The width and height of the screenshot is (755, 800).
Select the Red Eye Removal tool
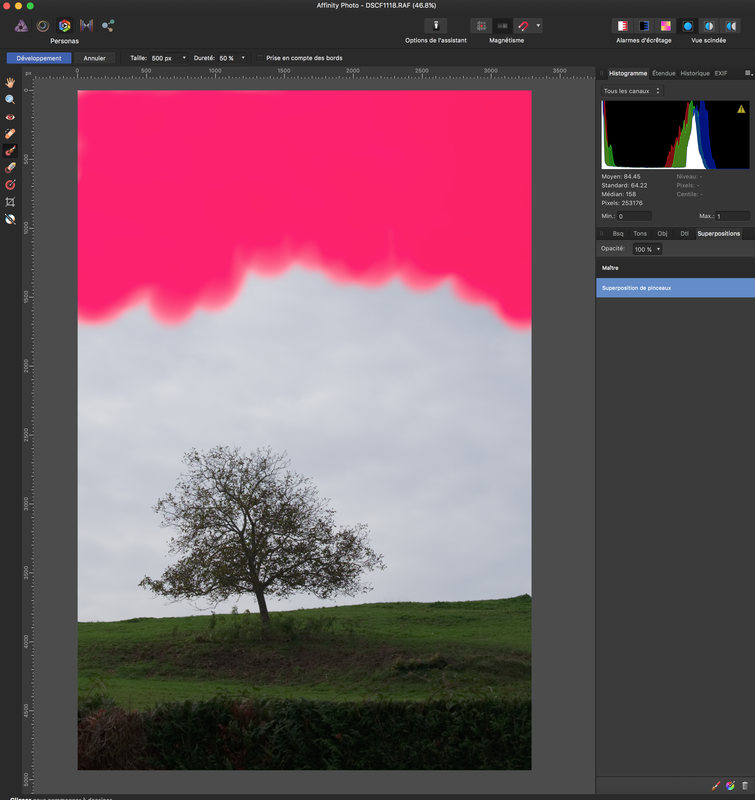click(x=10, y=117)
